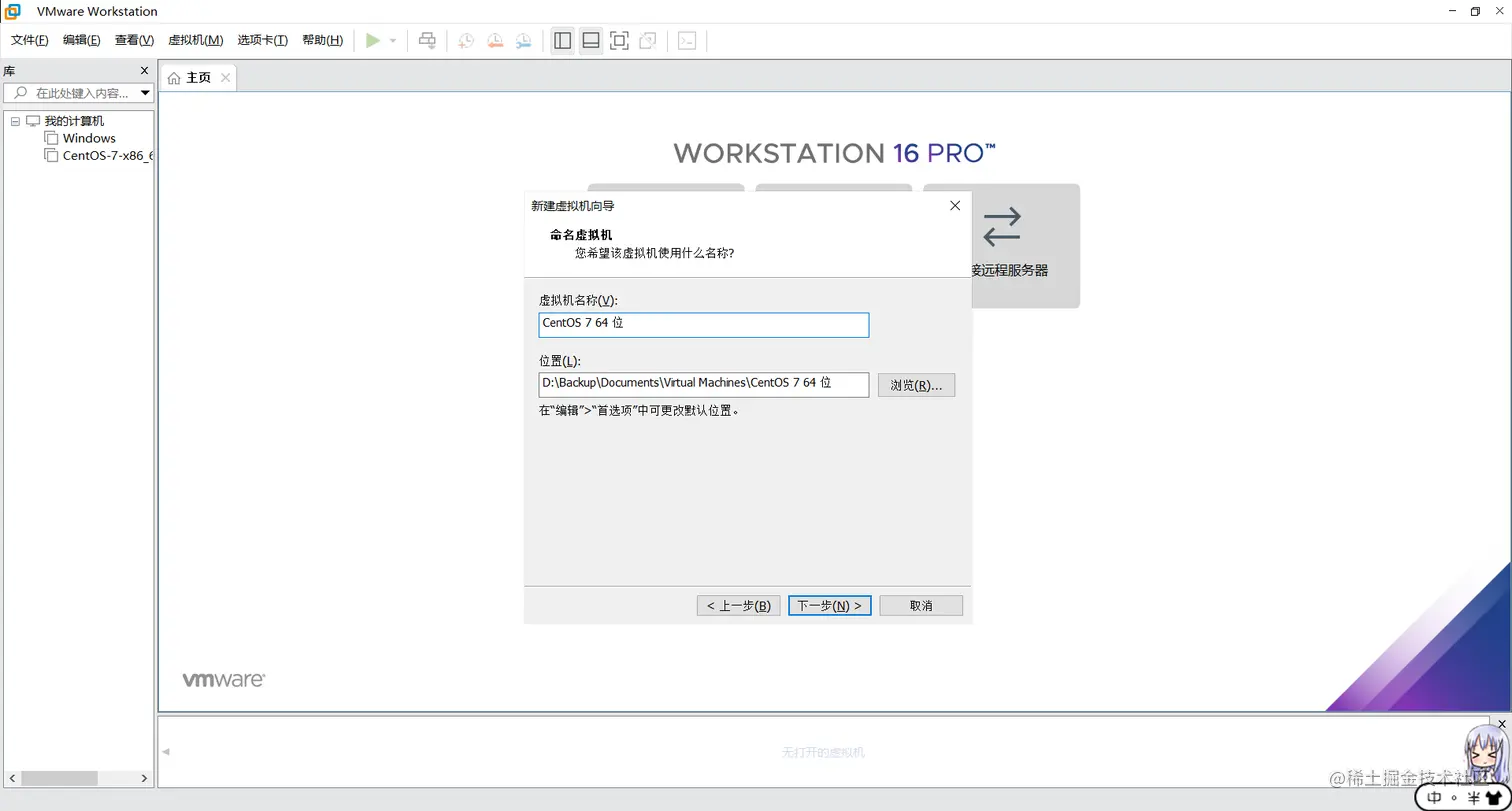Viewport: 1512px width, 811px height.
Task: Open the 虚拟机(M) menu
Action: click(x=195, y=40)
